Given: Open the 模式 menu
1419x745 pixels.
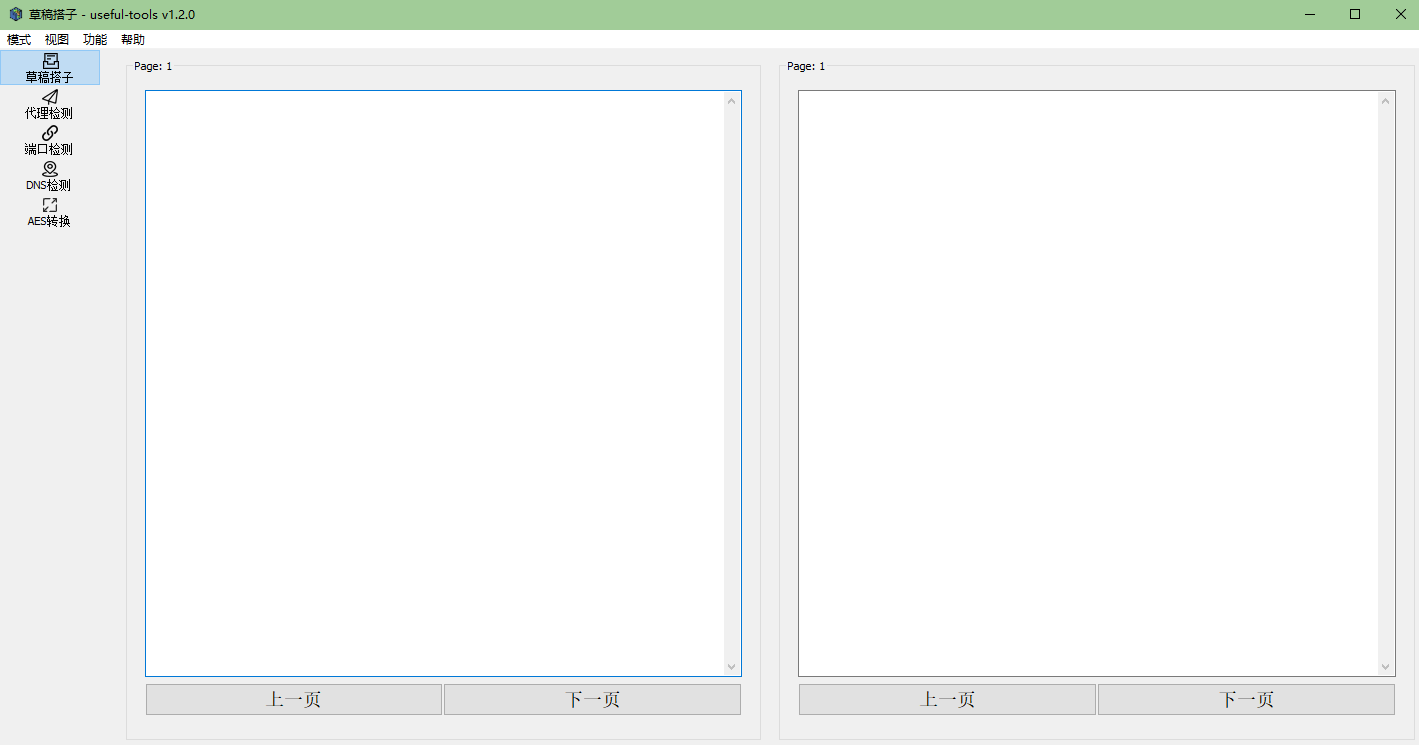Looking at the screenshot, I should (19, 40).
